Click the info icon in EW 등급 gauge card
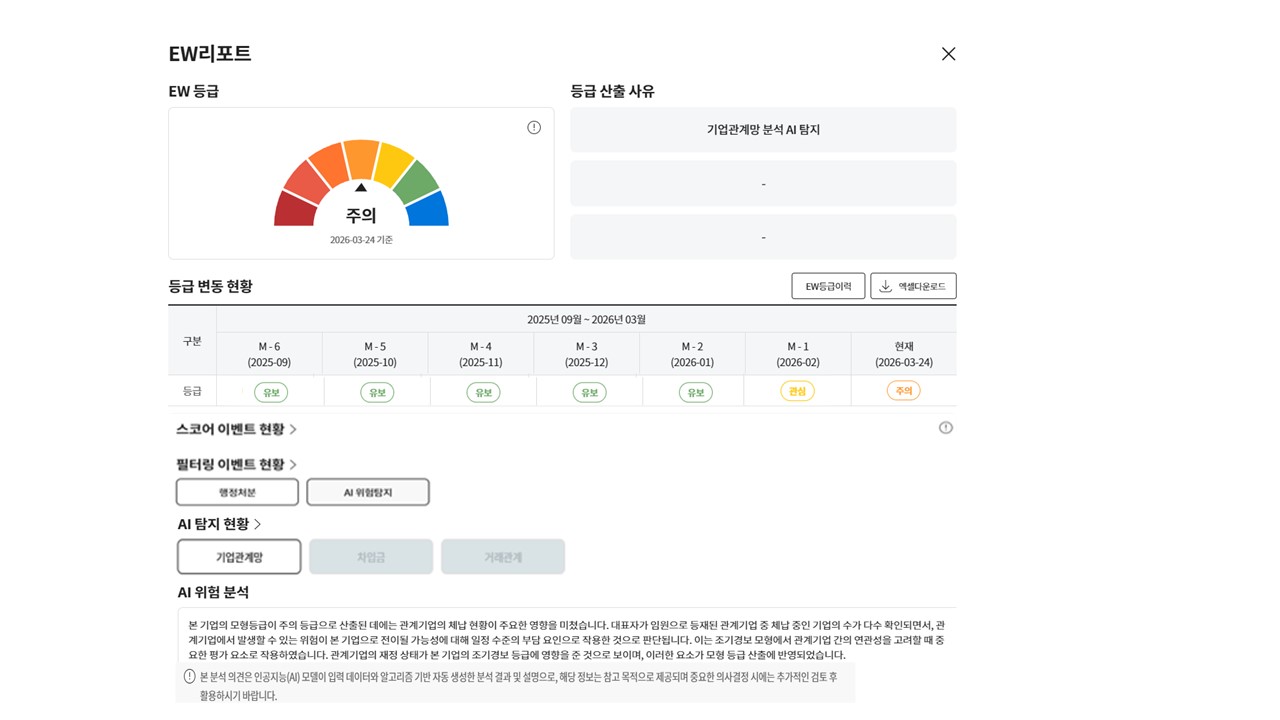 coord(534,127)
